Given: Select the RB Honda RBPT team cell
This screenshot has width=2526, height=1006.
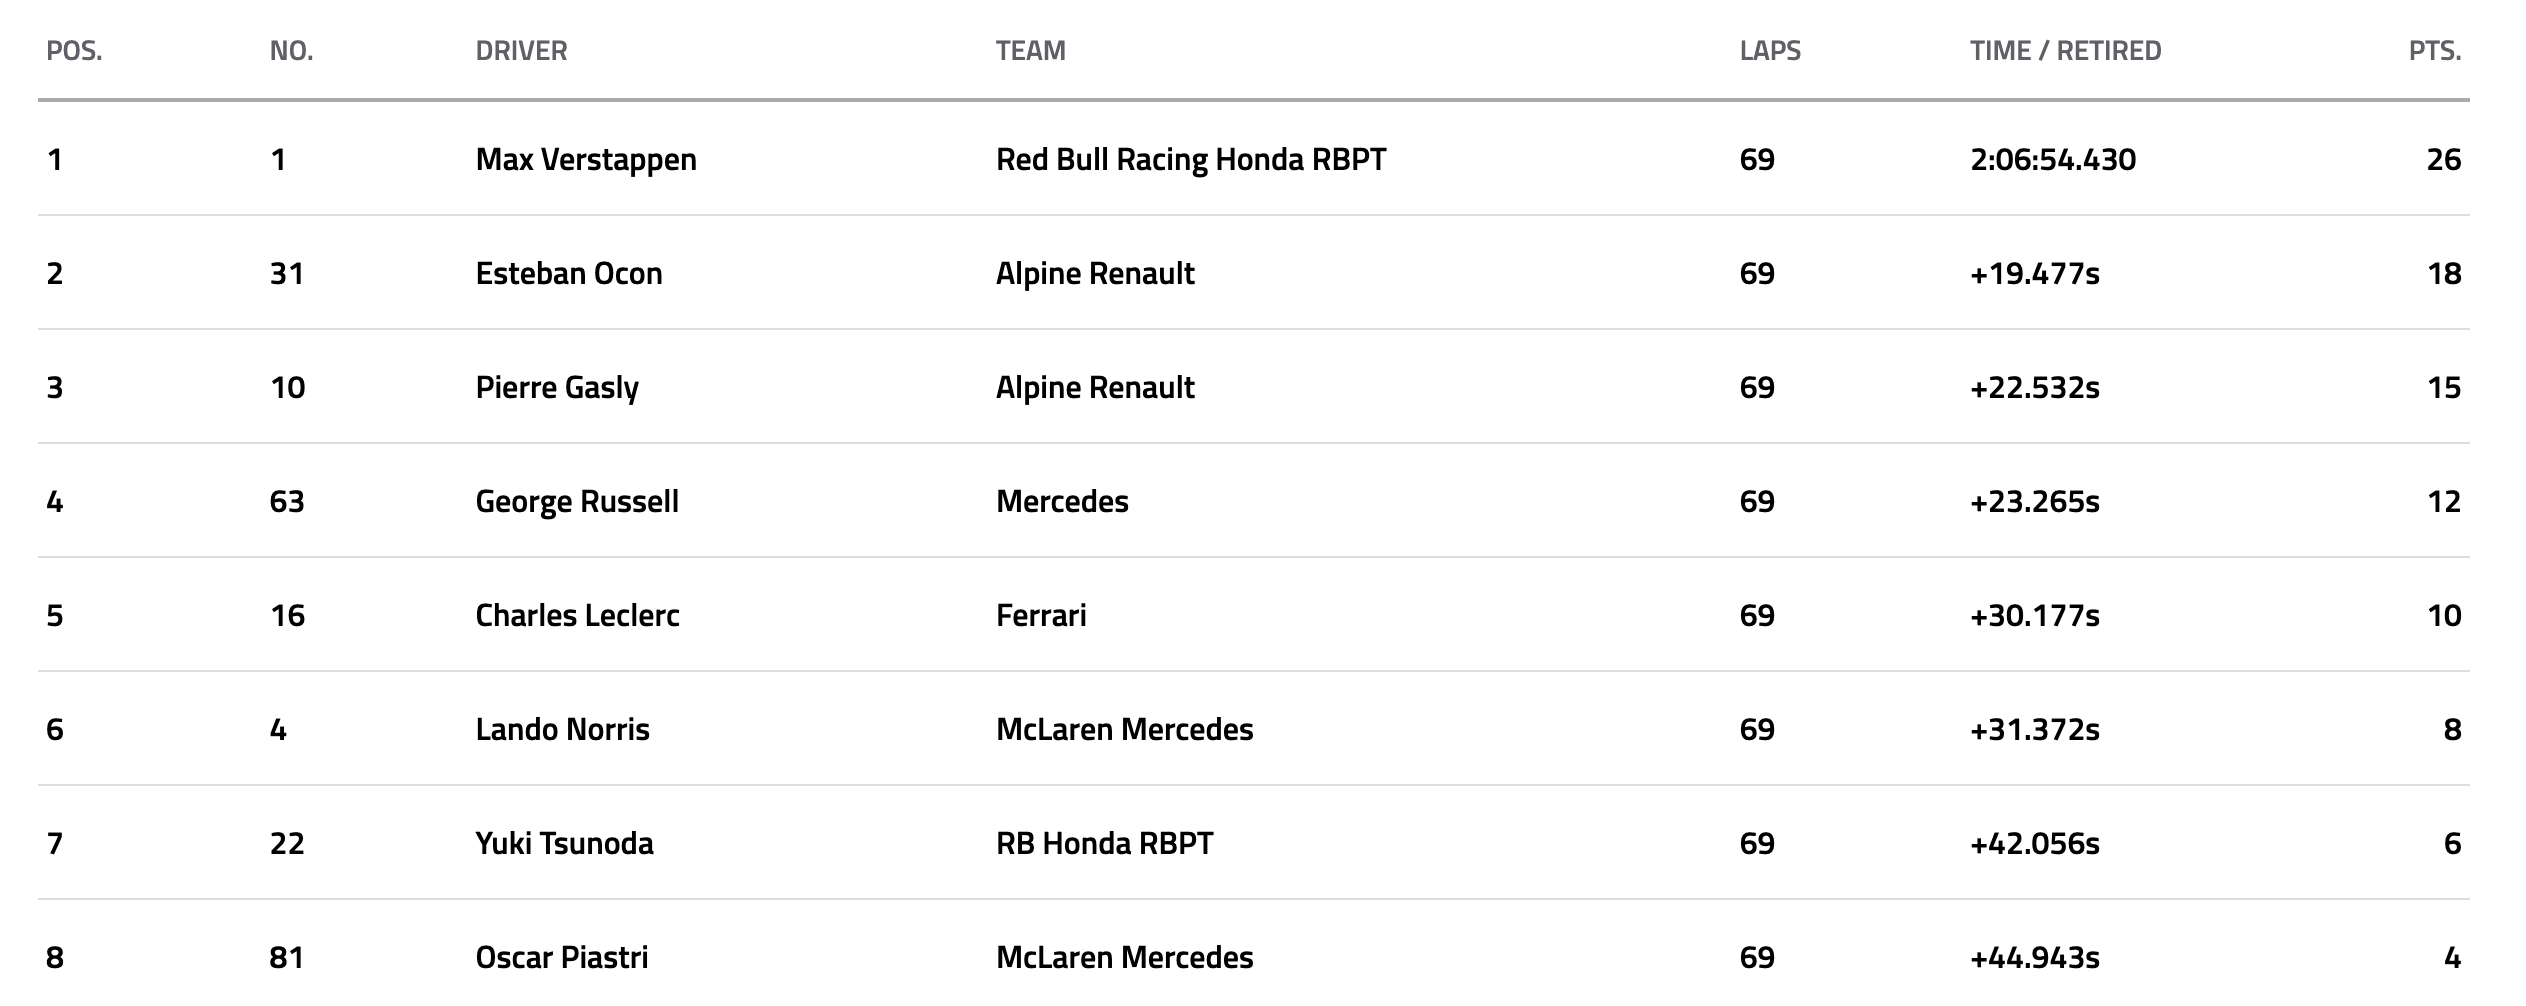Looking at the screenshot, I should click(1104, 844).
